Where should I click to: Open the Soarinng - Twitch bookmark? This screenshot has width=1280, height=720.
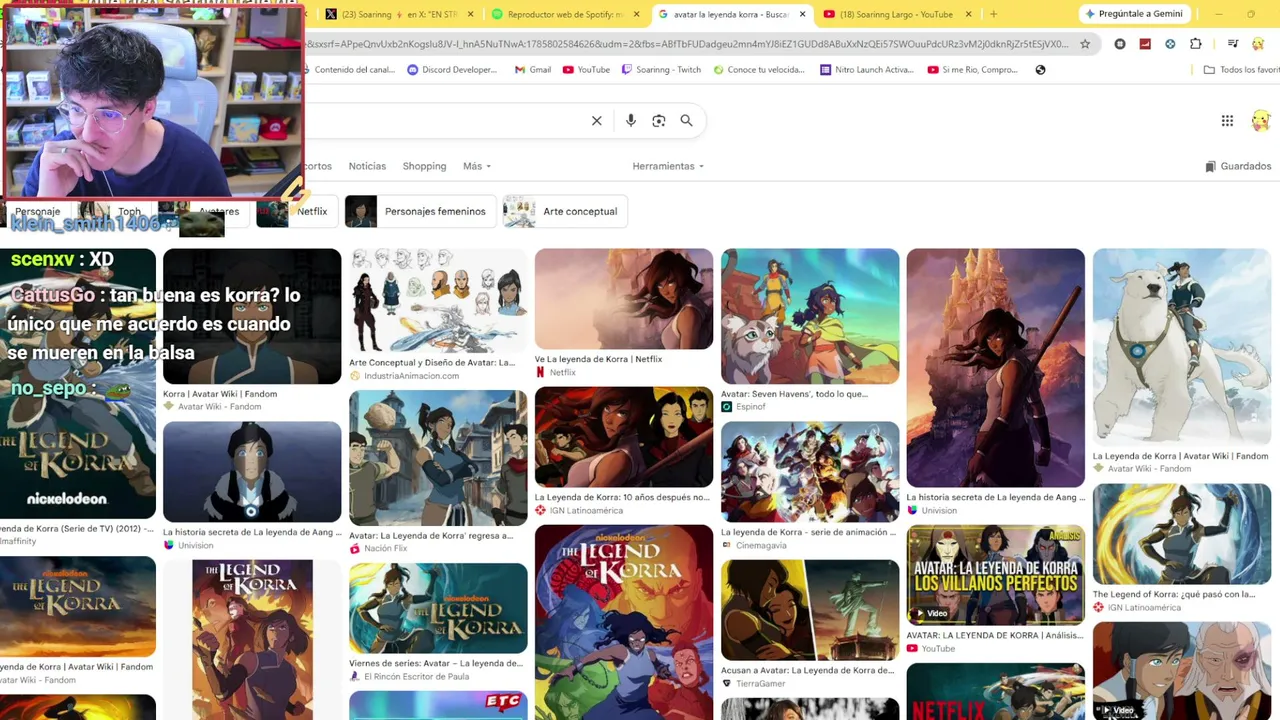(x=661, y=70)
